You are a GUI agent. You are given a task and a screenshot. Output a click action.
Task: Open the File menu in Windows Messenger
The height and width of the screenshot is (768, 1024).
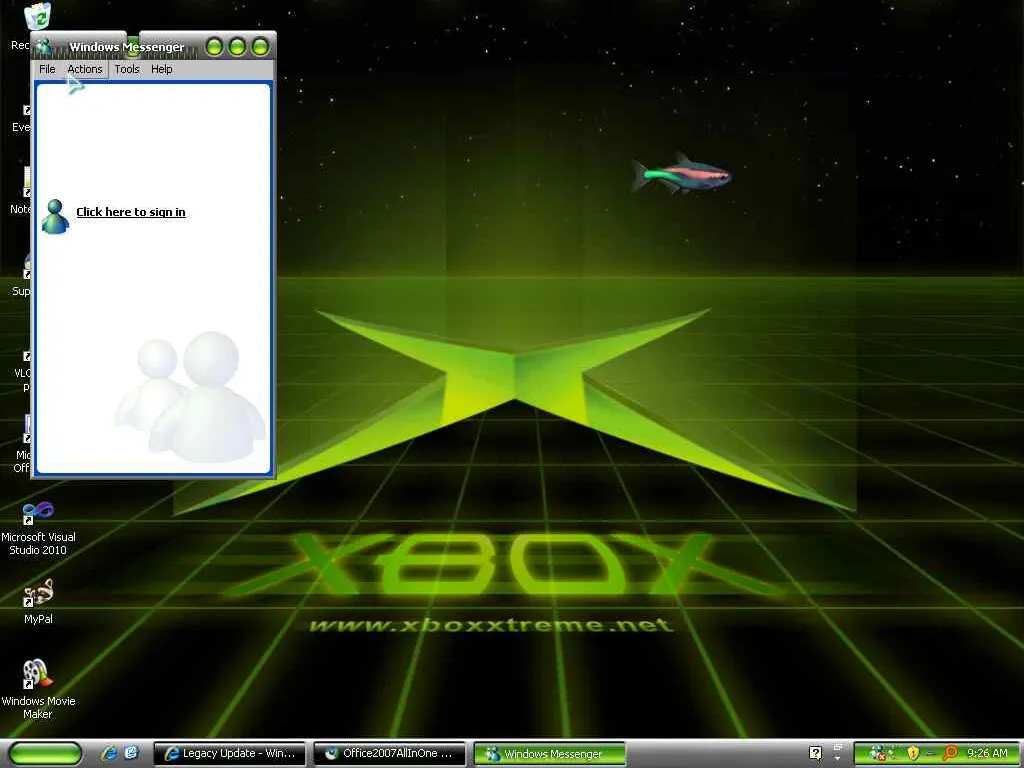(x=47, y=69)
